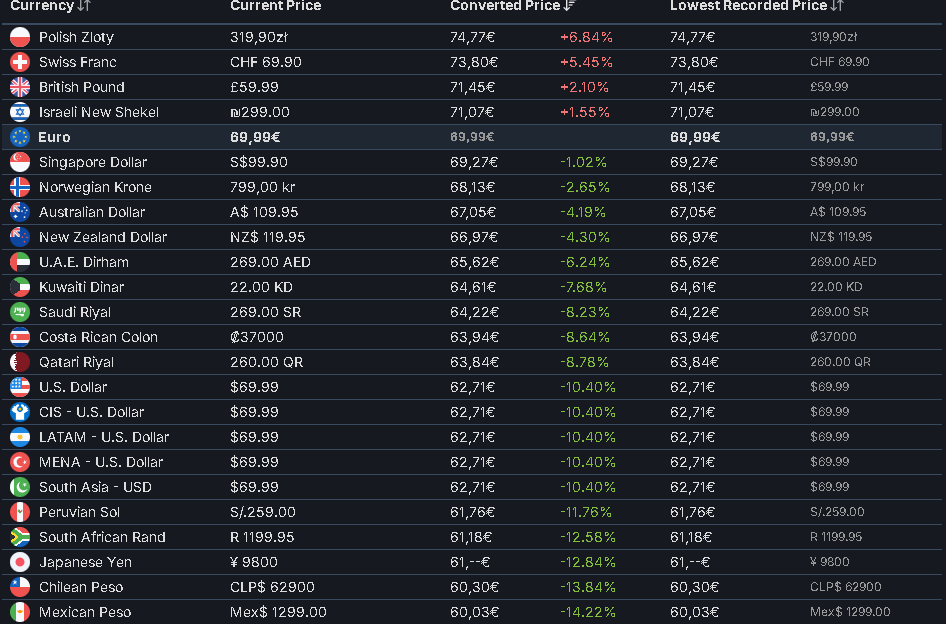Screen dimensions: 946x624
Task: Click sort icon next to Converted Price
Action: [x=569, y=6]
